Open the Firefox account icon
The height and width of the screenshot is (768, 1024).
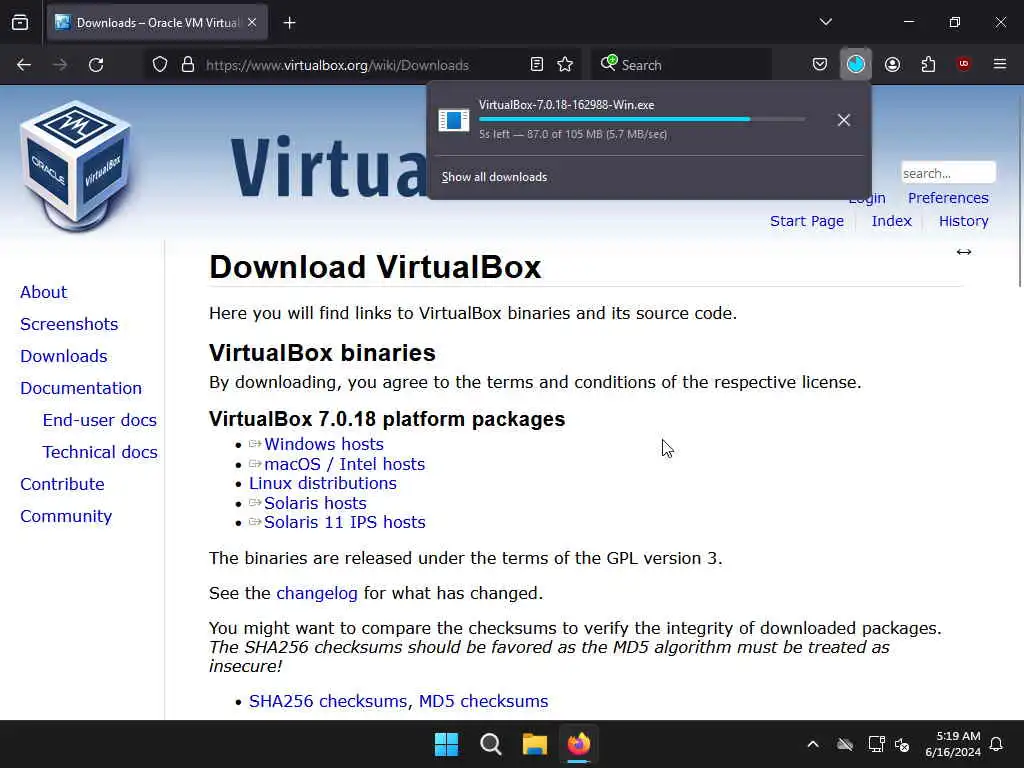[x=892, y=64]
